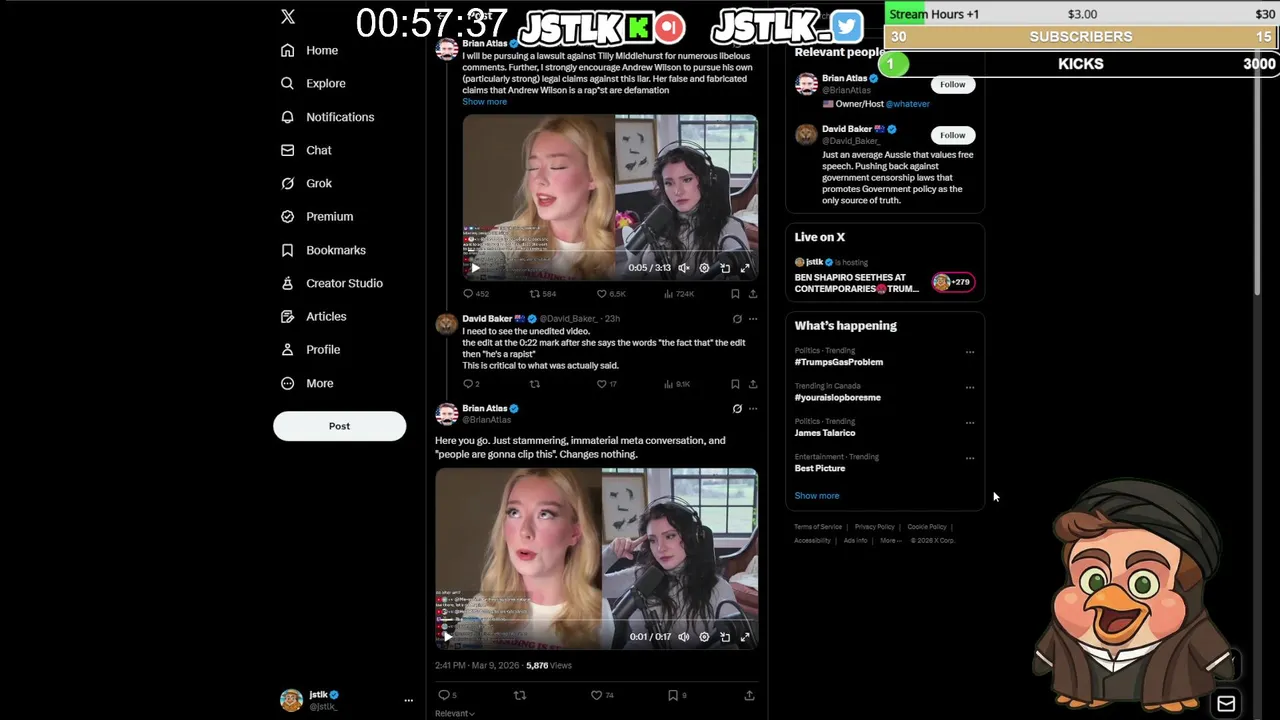Image resolution: width=1280 pixels, height=720 pixels.
Task: Mute the second video's volume
Action: pyautogui.click(x=684, y=637)
